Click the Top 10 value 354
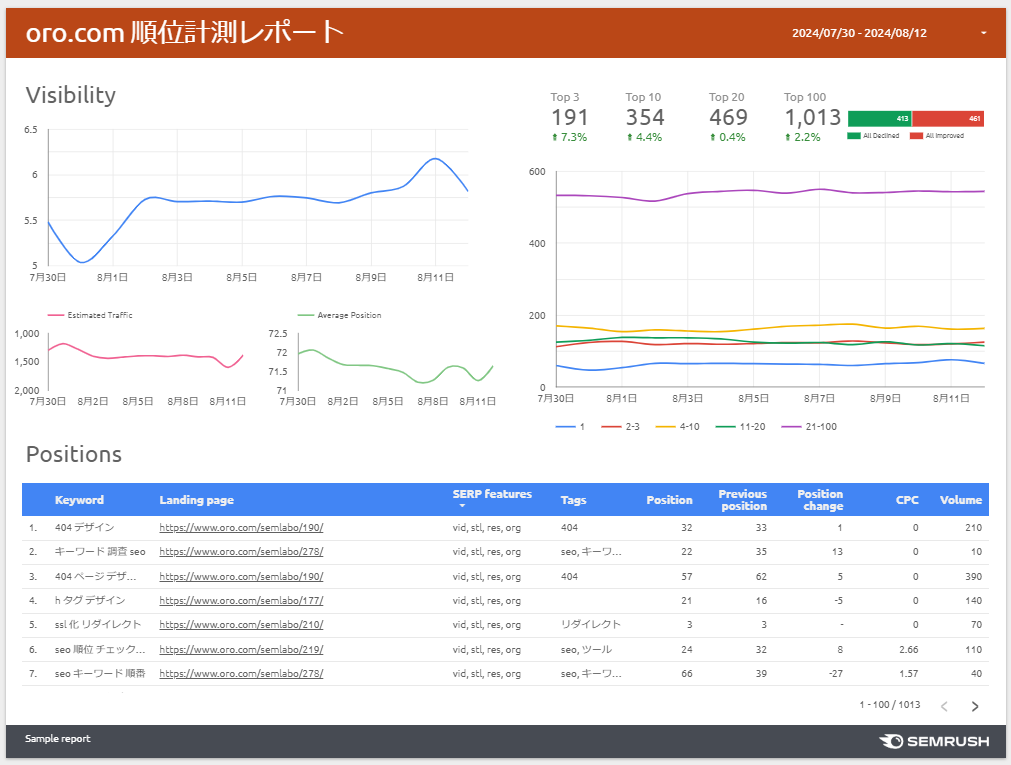The height and width of the screenshot is (765, 1011). tap(645, 117)
